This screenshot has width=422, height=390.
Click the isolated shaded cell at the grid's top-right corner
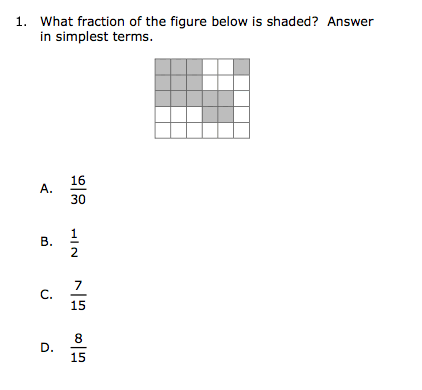tap(242, 67)
